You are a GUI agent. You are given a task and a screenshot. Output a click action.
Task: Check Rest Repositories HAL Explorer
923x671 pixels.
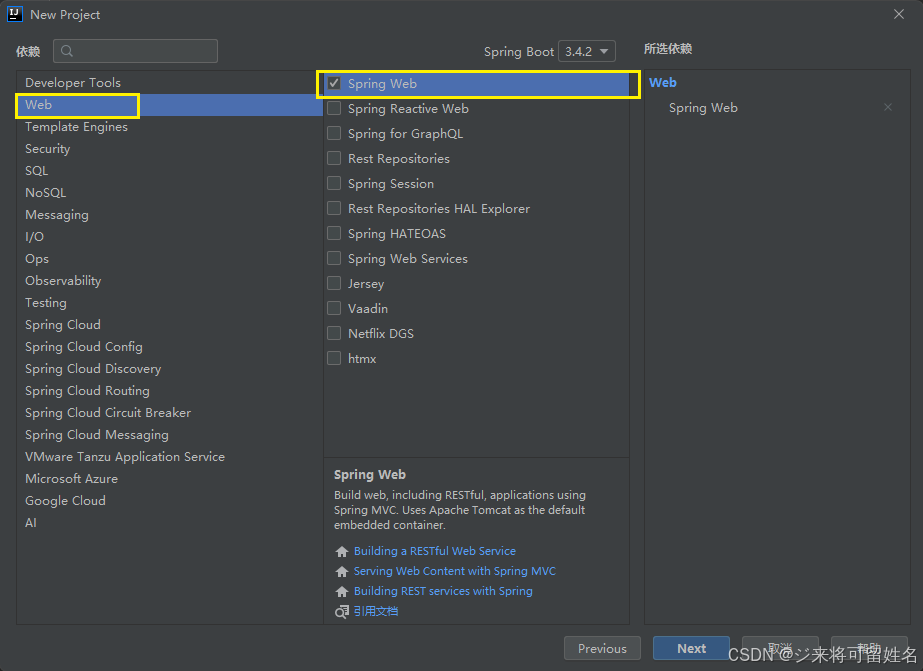[334, 208]
